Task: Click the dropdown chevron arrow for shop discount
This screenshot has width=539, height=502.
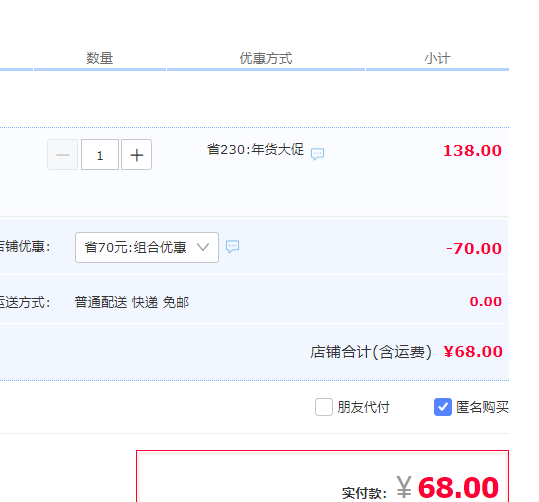Action: (x=203, y=247)
